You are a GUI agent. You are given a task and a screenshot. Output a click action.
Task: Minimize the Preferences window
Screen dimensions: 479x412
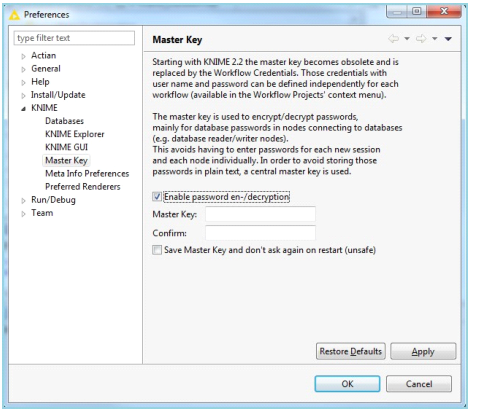397,12
